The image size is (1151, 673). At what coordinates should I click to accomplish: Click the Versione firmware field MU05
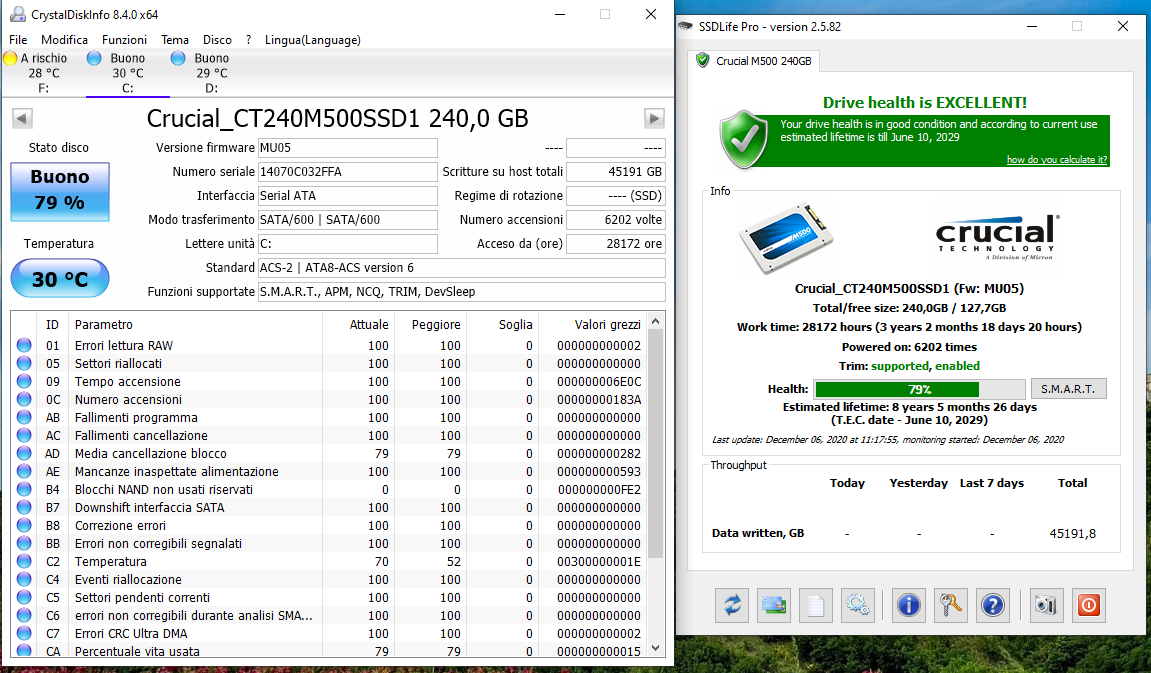coord(347,148)
